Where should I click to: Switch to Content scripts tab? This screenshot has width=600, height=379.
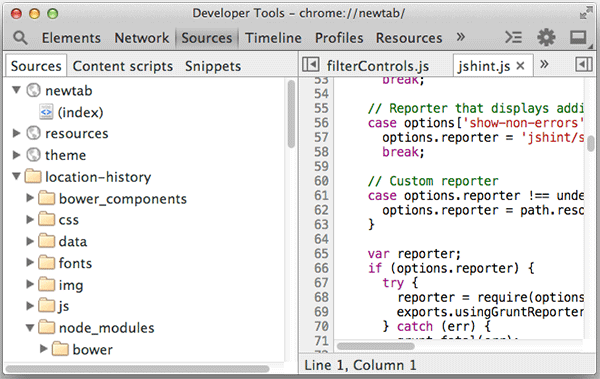tap(123, 66)
